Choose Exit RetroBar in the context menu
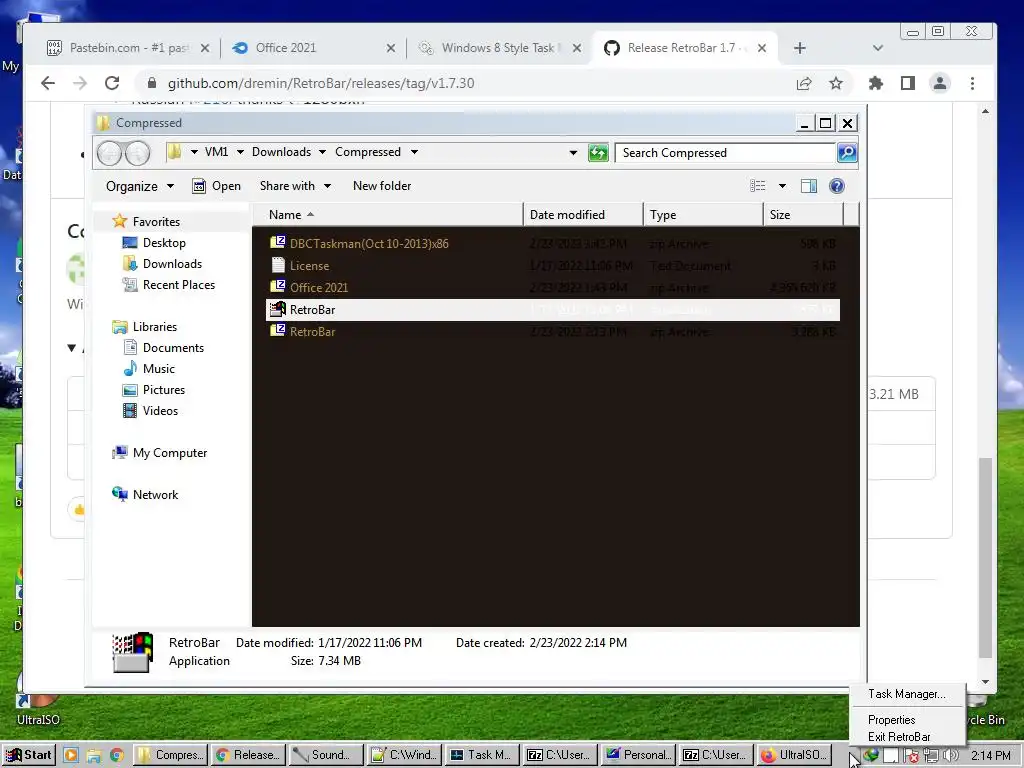1024x768 pixels. point(899,737)
